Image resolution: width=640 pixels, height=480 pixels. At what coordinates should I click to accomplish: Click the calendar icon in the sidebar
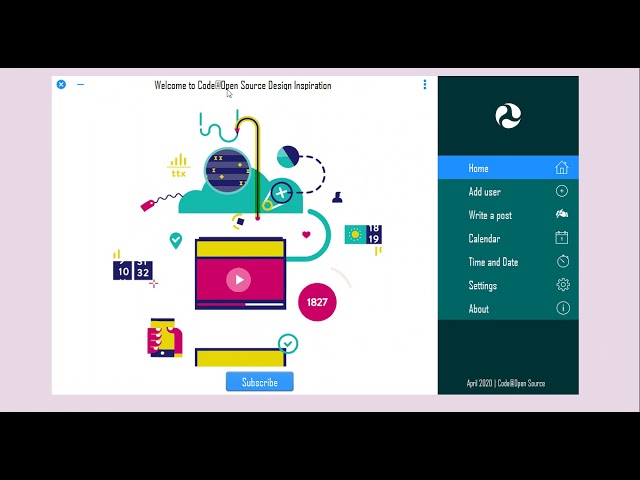[562, 238]
